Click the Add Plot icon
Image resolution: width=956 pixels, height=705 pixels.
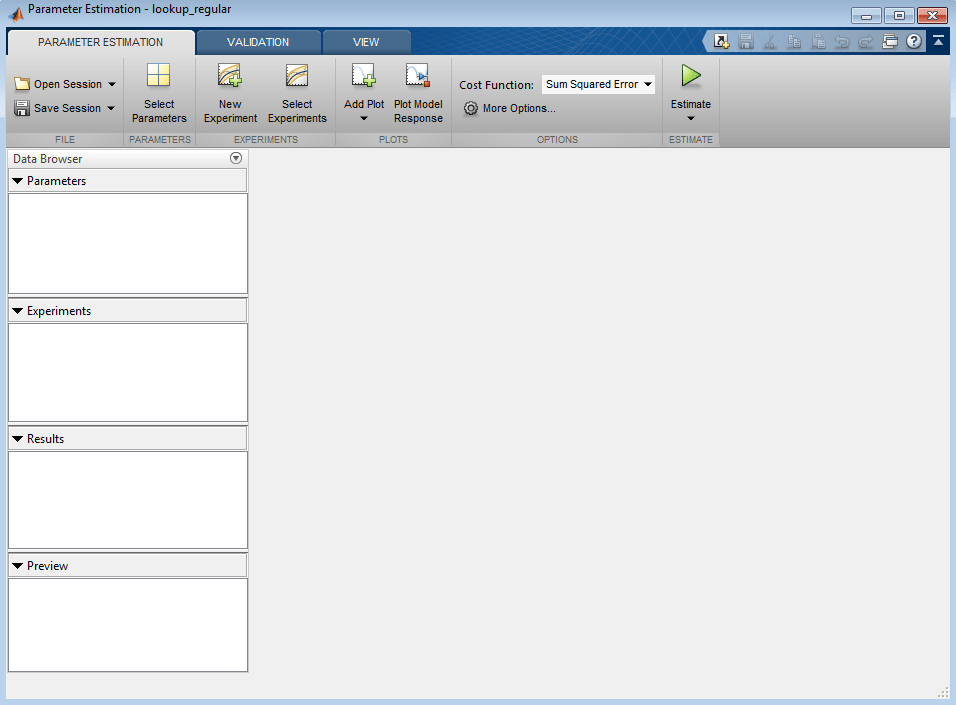click(363, 76)
